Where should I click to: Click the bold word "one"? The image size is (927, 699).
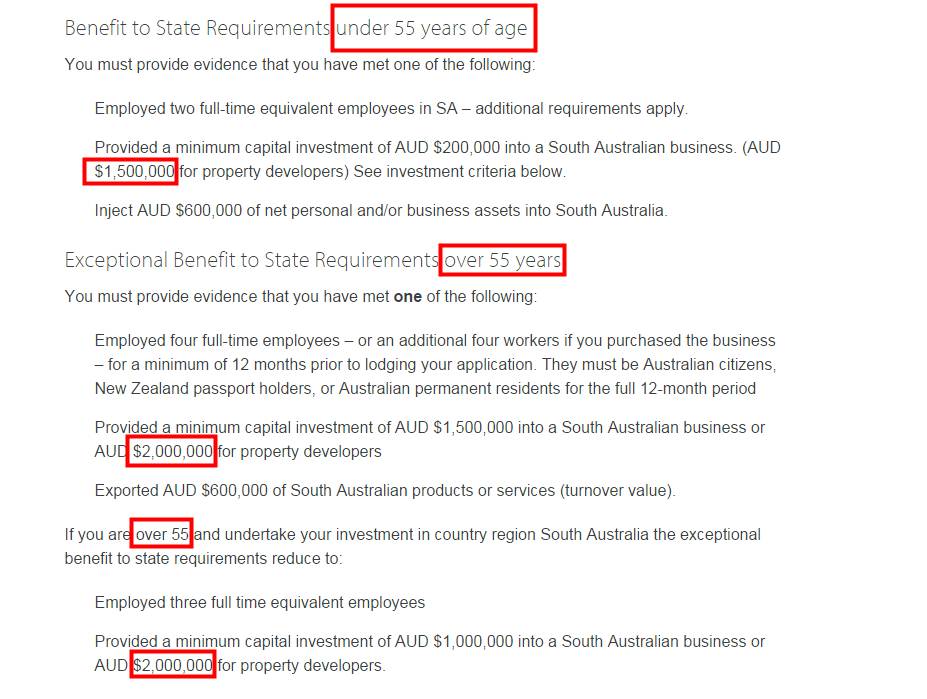[x=407, y=297]
